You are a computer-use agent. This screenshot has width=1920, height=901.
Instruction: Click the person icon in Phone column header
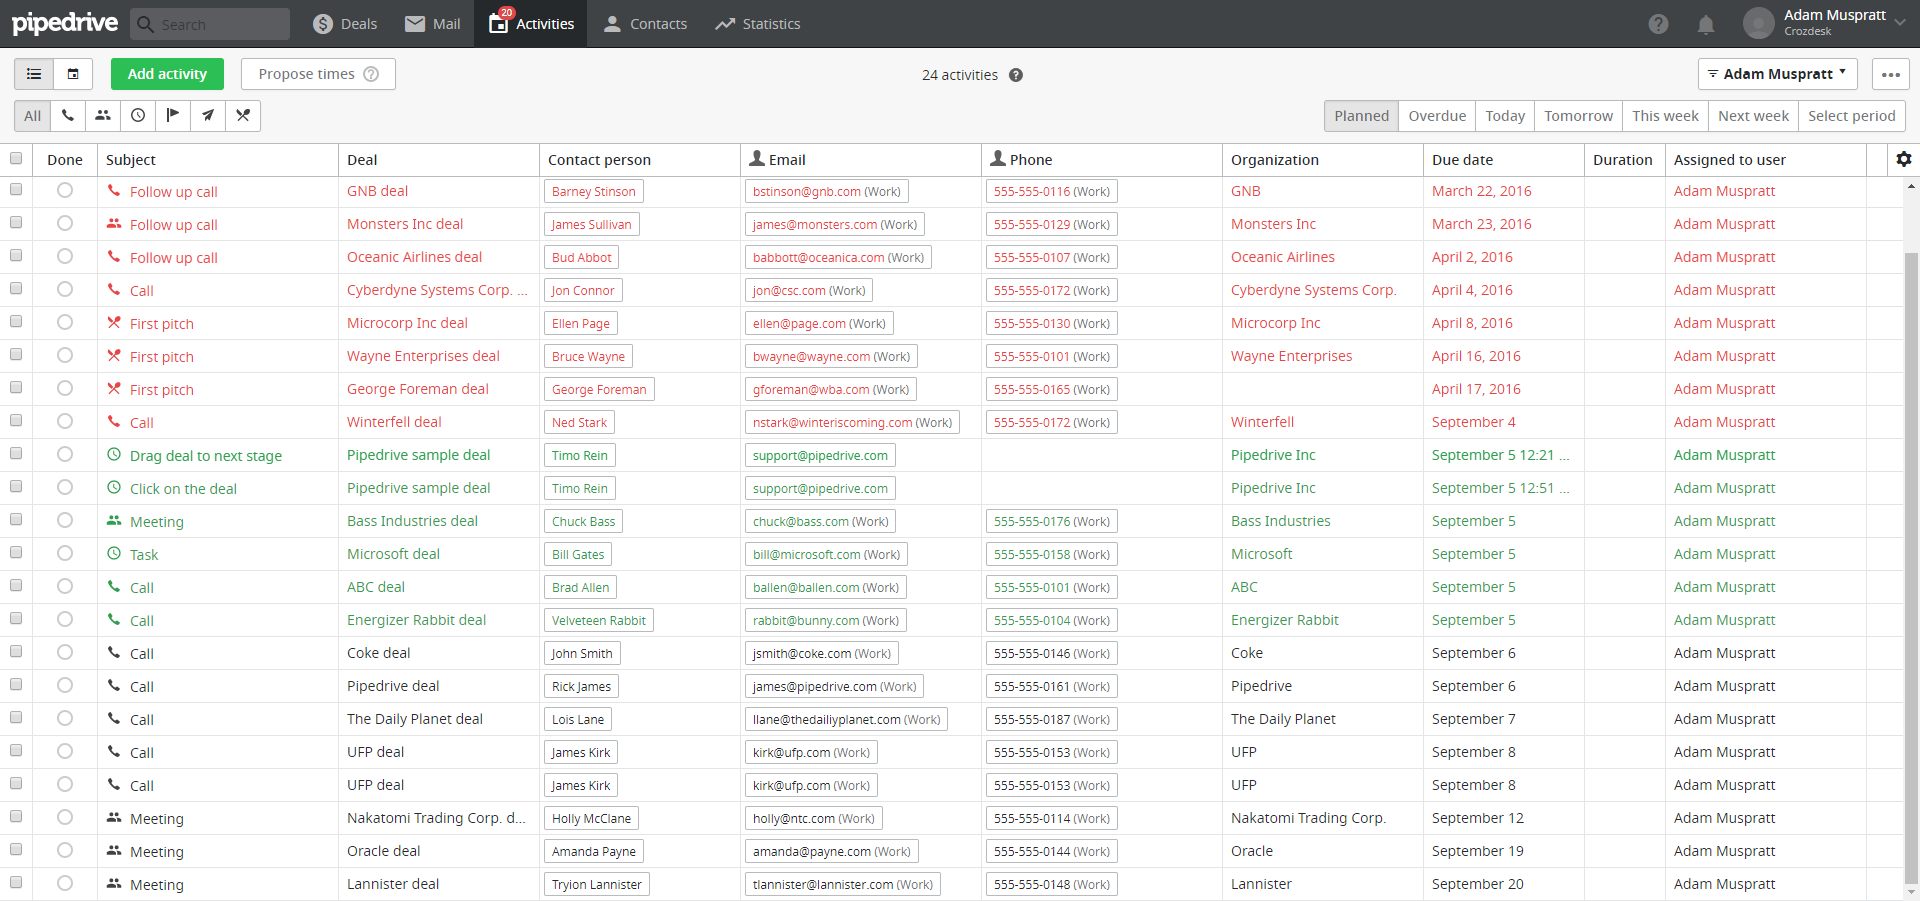click(998, 158)
